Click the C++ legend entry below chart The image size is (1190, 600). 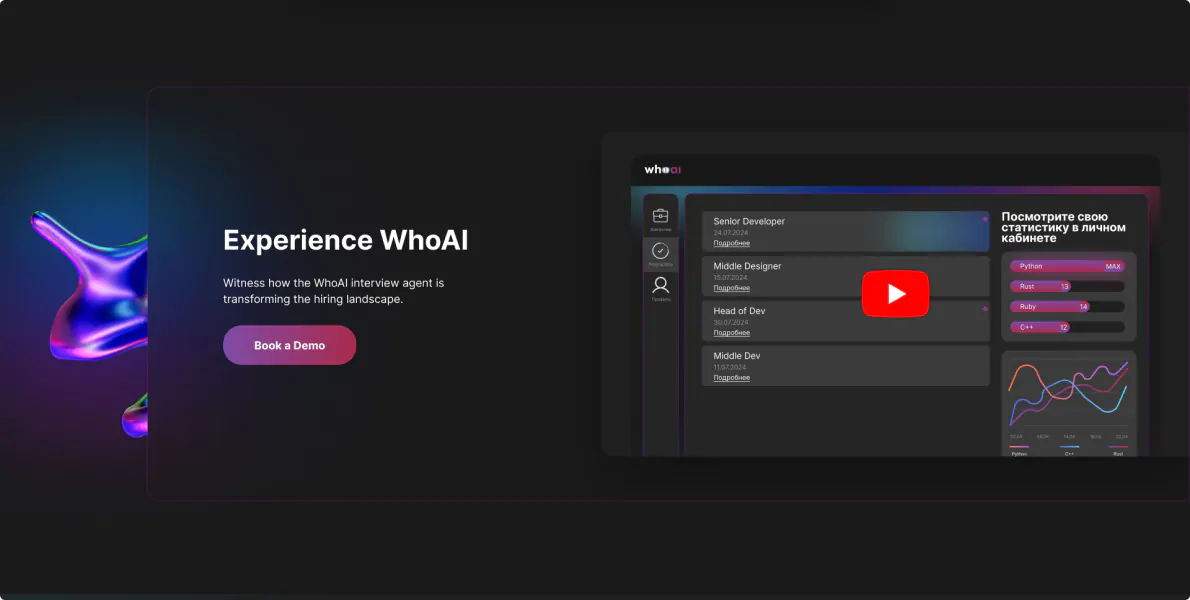point(1069,451)
